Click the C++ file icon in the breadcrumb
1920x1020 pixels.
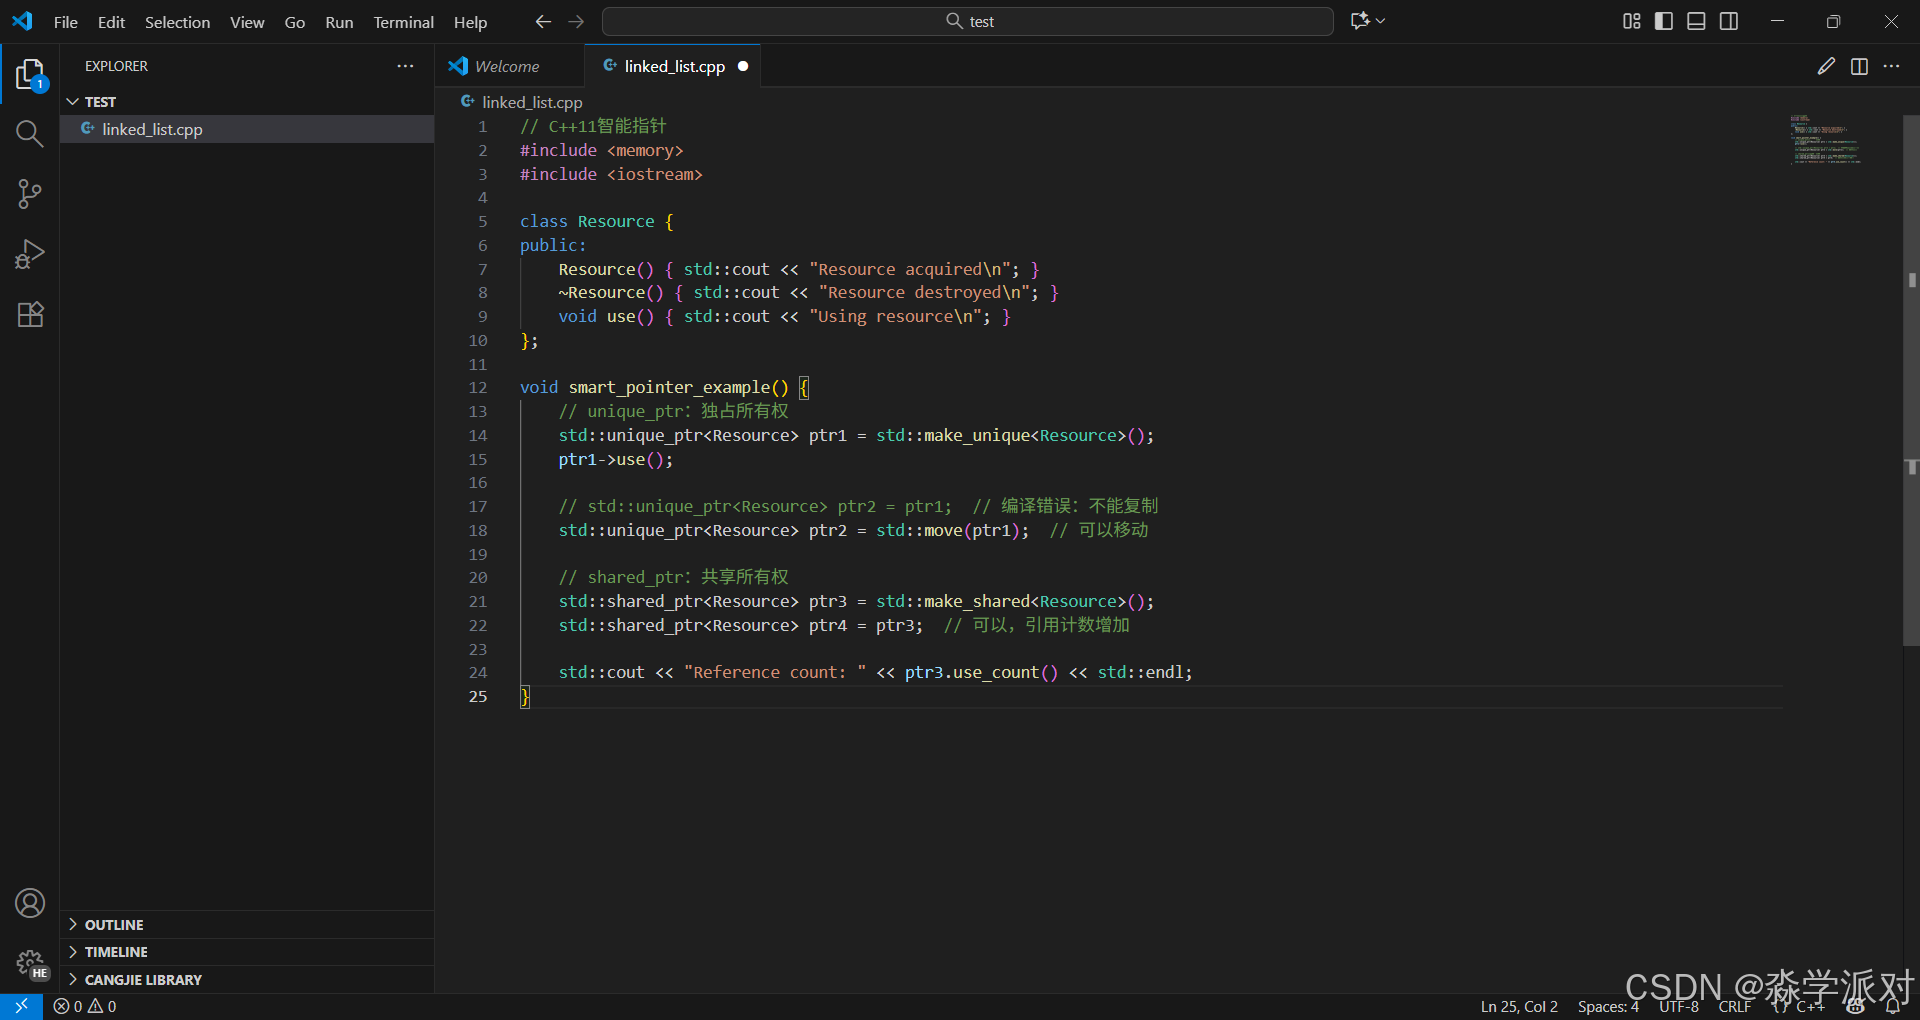(467, 102)
